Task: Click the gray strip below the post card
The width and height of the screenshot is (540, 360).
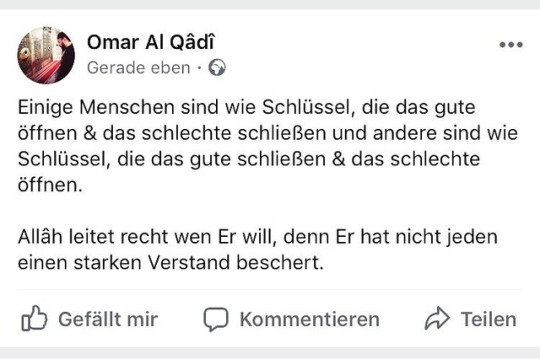Action: [x=270, y=353]
